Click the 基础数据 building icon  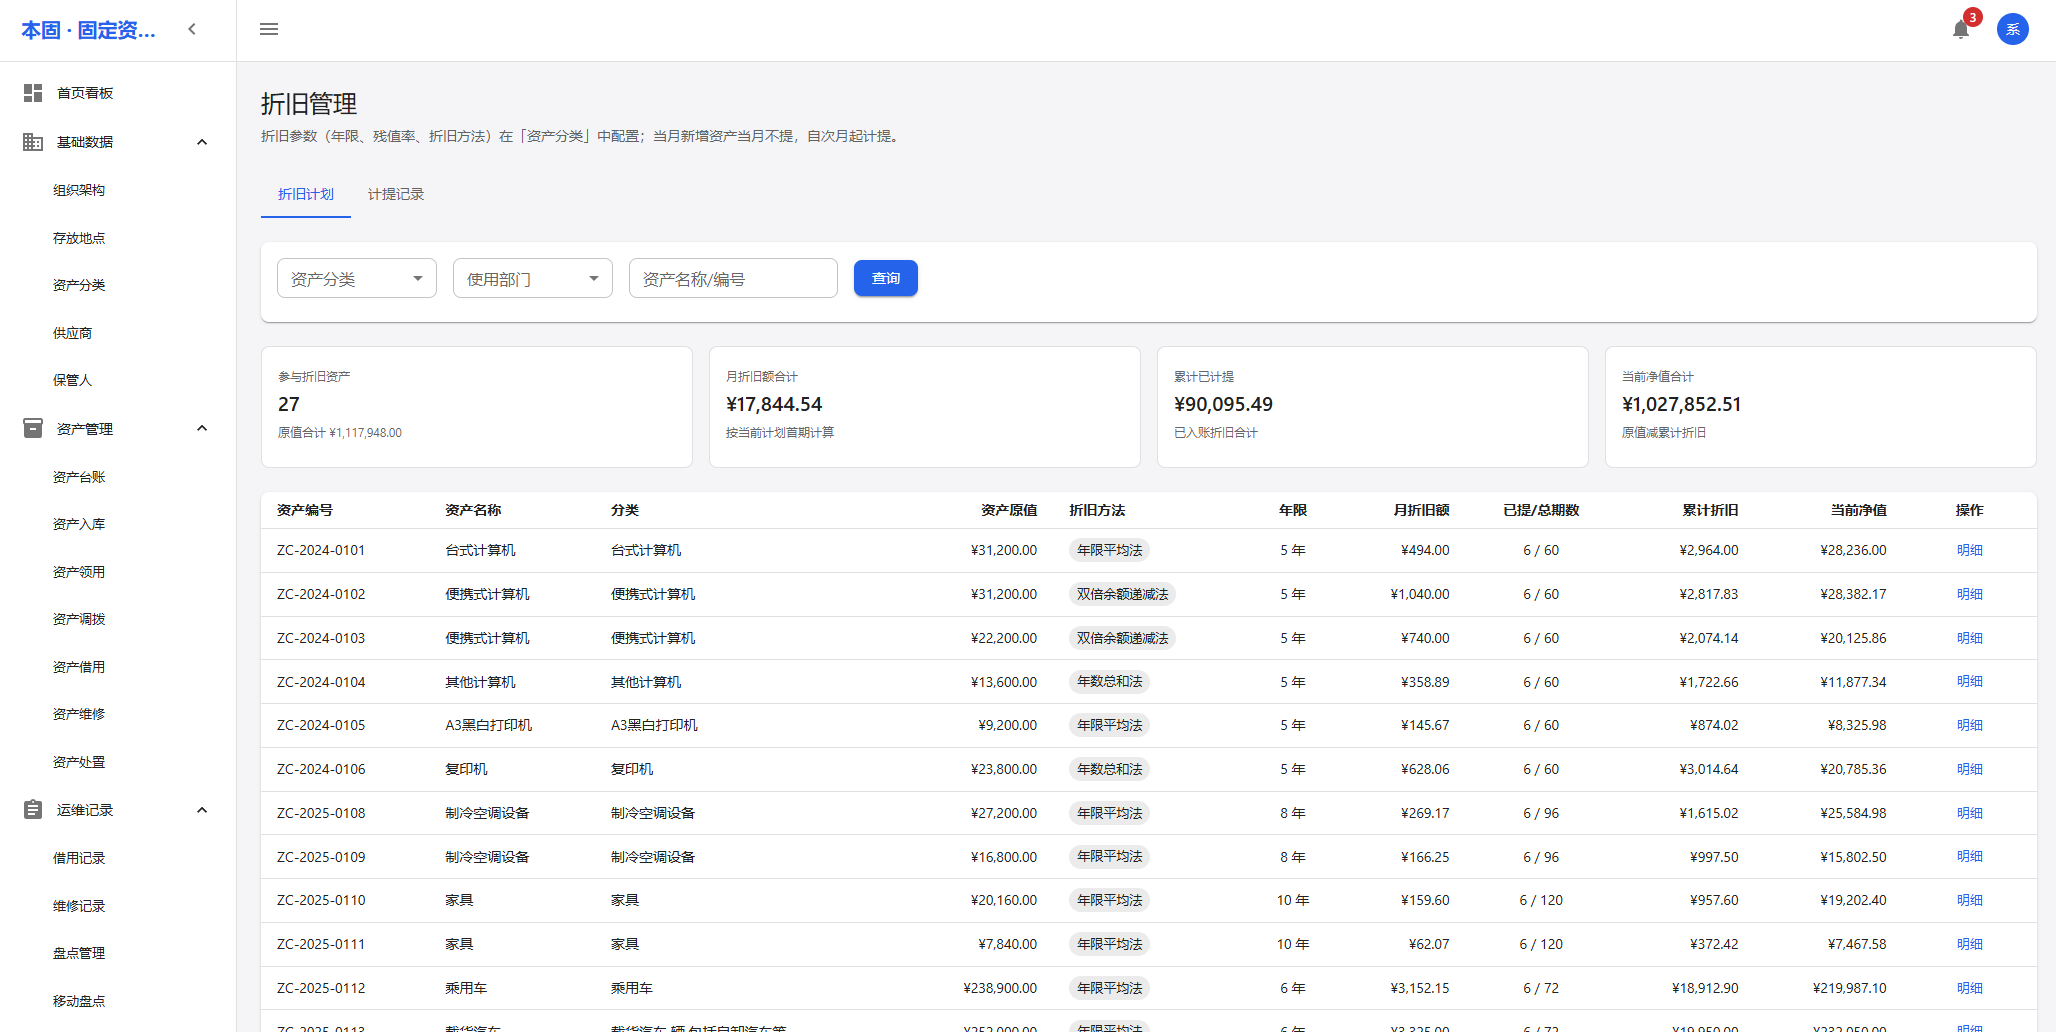[33, 142]
